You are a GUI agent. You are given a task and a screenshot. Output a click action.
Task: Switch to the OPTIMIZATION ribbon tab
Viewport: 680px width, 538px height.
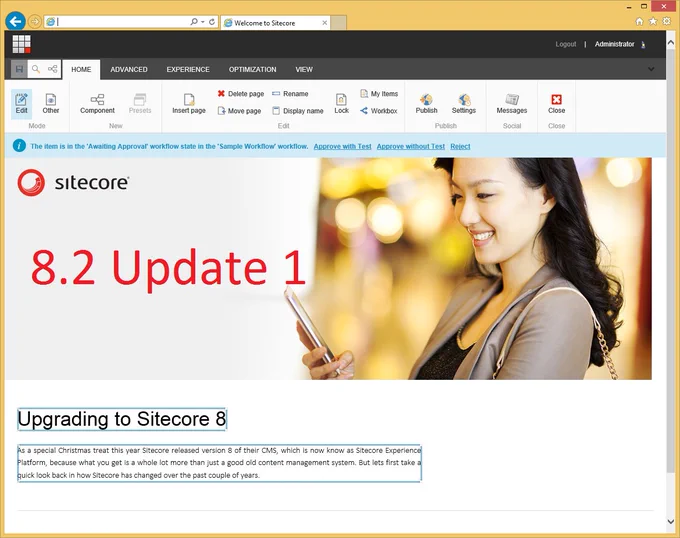(x=252, y=69)
